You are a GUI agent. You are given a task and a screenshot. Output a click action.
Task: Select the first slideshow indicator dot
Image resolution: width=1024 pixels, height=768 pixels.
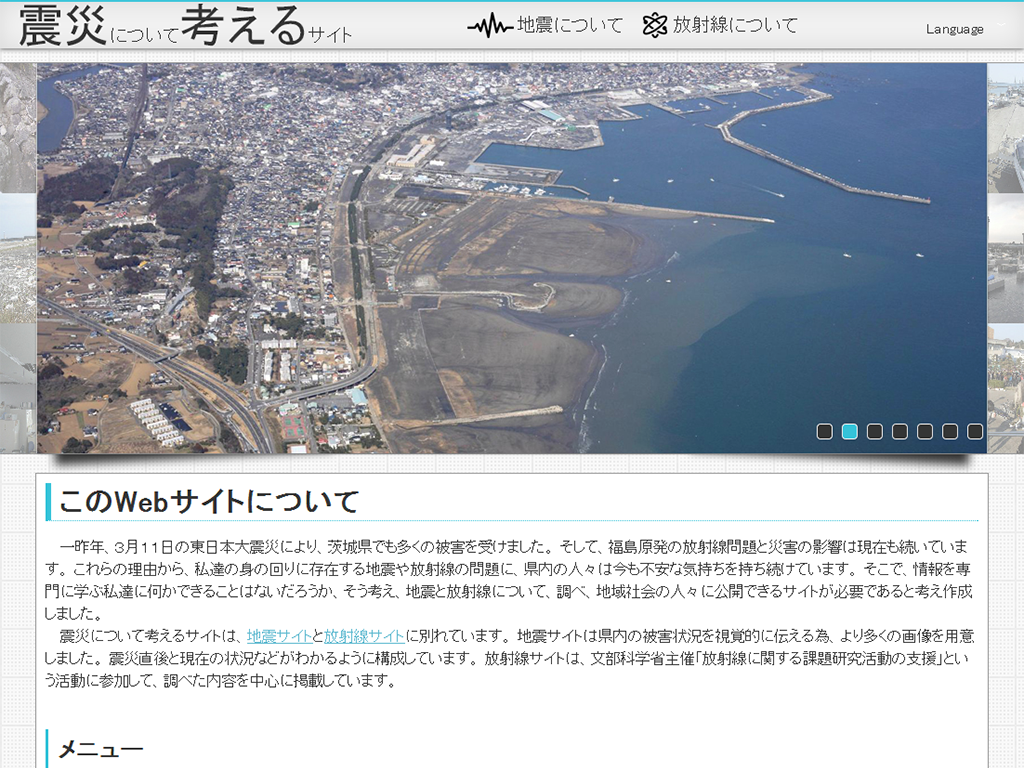825,431
